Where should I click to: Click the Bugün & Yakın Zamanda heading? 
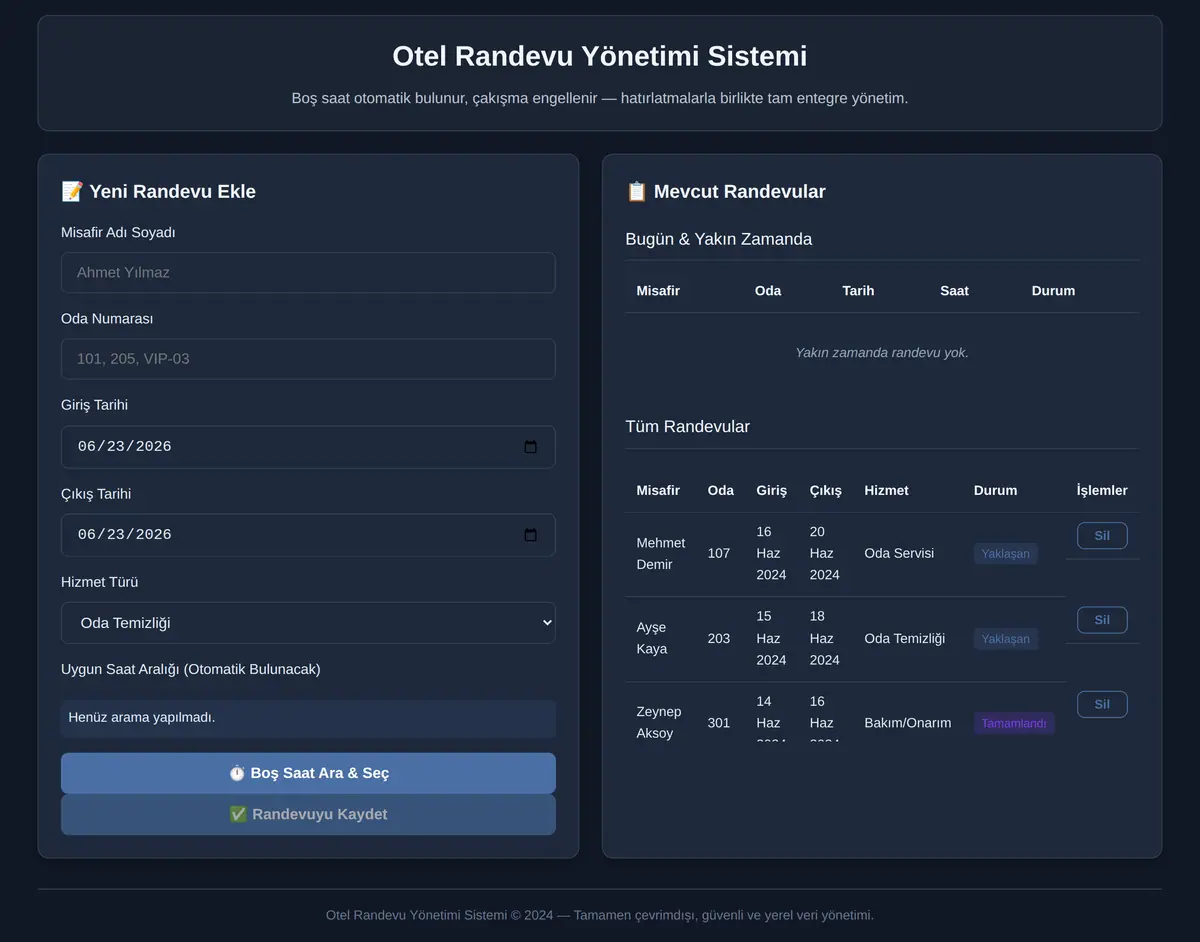pyautogui.click(x=719, y=240)
